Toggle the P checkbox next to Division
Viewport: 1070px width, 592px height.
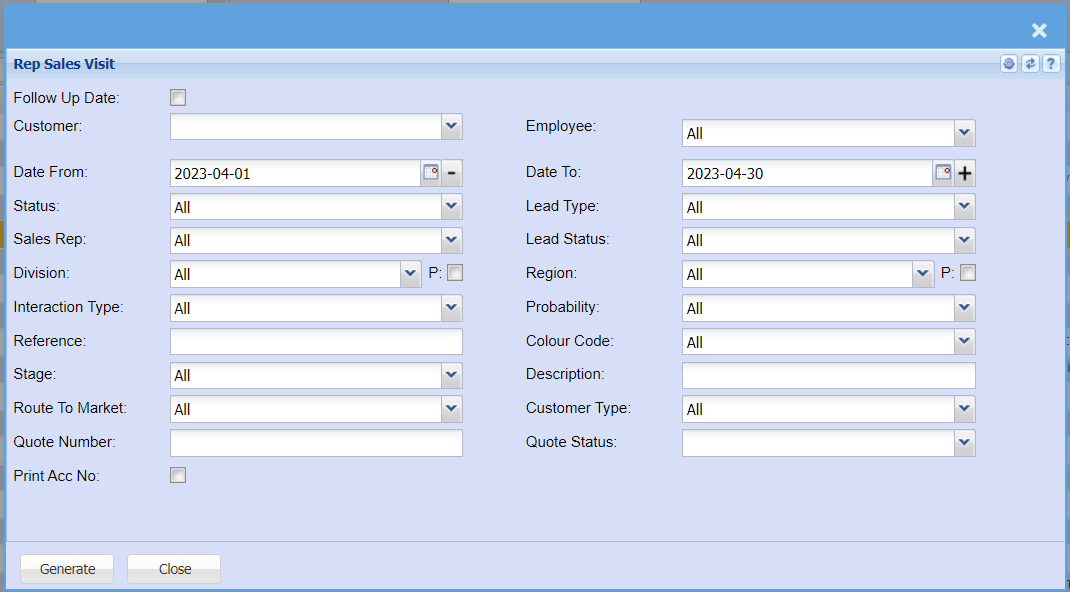pyautogui.click(x=455, y=273)
